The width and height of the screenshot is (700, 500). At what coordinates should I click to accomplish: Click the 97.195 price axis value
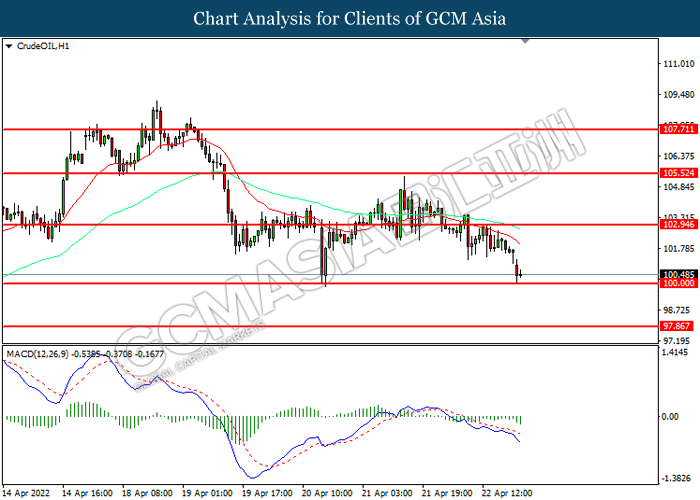pyautogui.click(x=677, y=341)
